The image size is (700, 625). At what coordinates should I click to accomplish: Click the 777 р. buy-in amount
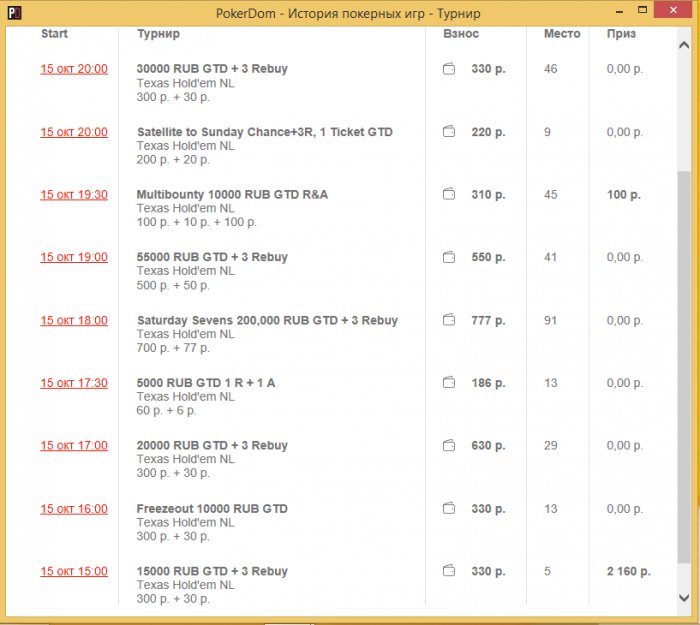488,321
